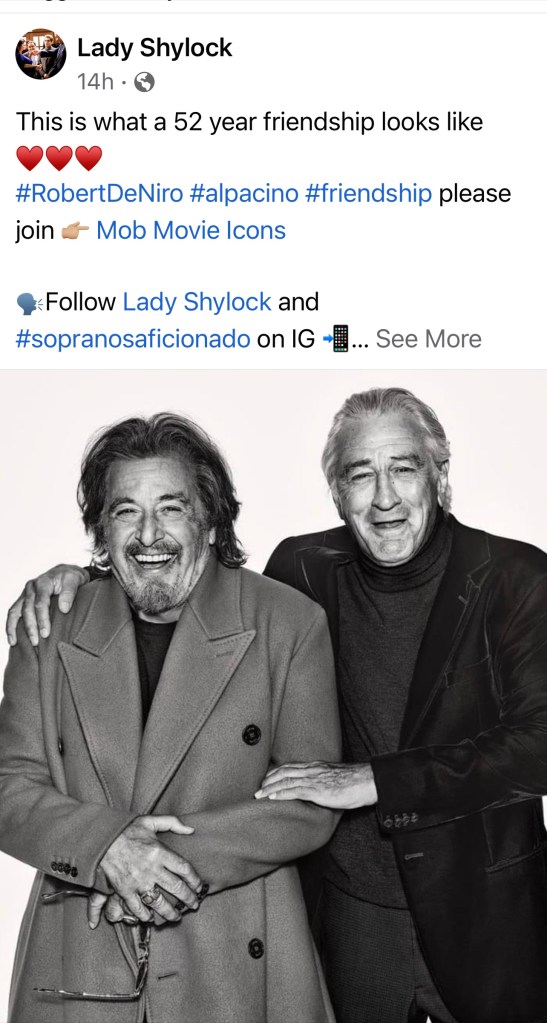
Task: Tap the mobile phone emoji after IG
Action: point(336,339)
